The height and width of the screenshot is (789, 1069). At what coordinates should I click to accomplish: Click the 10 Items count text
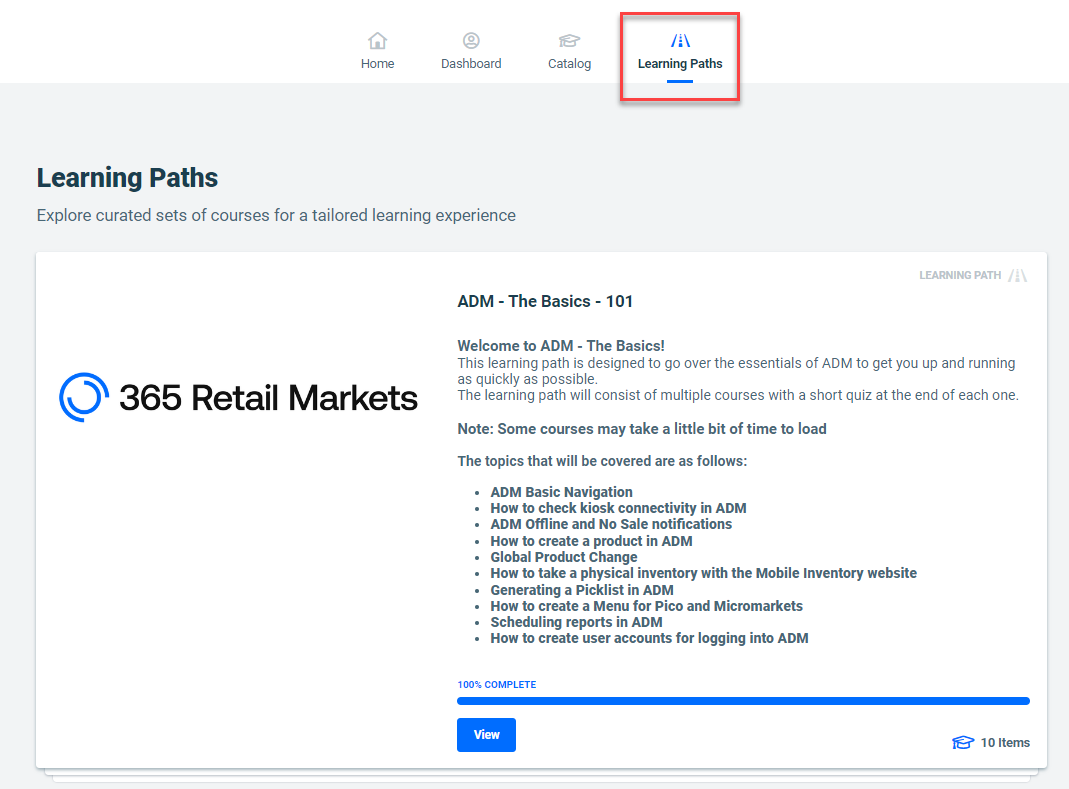(1005, 743)
